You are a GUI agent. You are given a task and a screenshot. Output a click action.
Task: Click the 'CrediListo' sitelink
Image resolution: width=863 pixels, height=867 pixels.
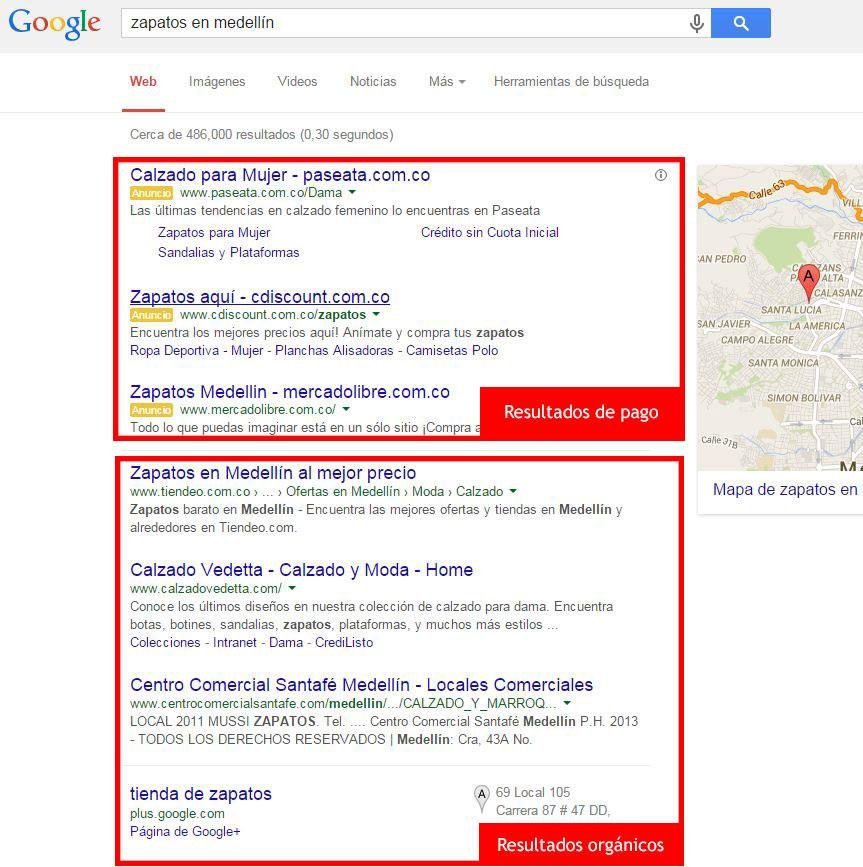[x=344, y=643]
